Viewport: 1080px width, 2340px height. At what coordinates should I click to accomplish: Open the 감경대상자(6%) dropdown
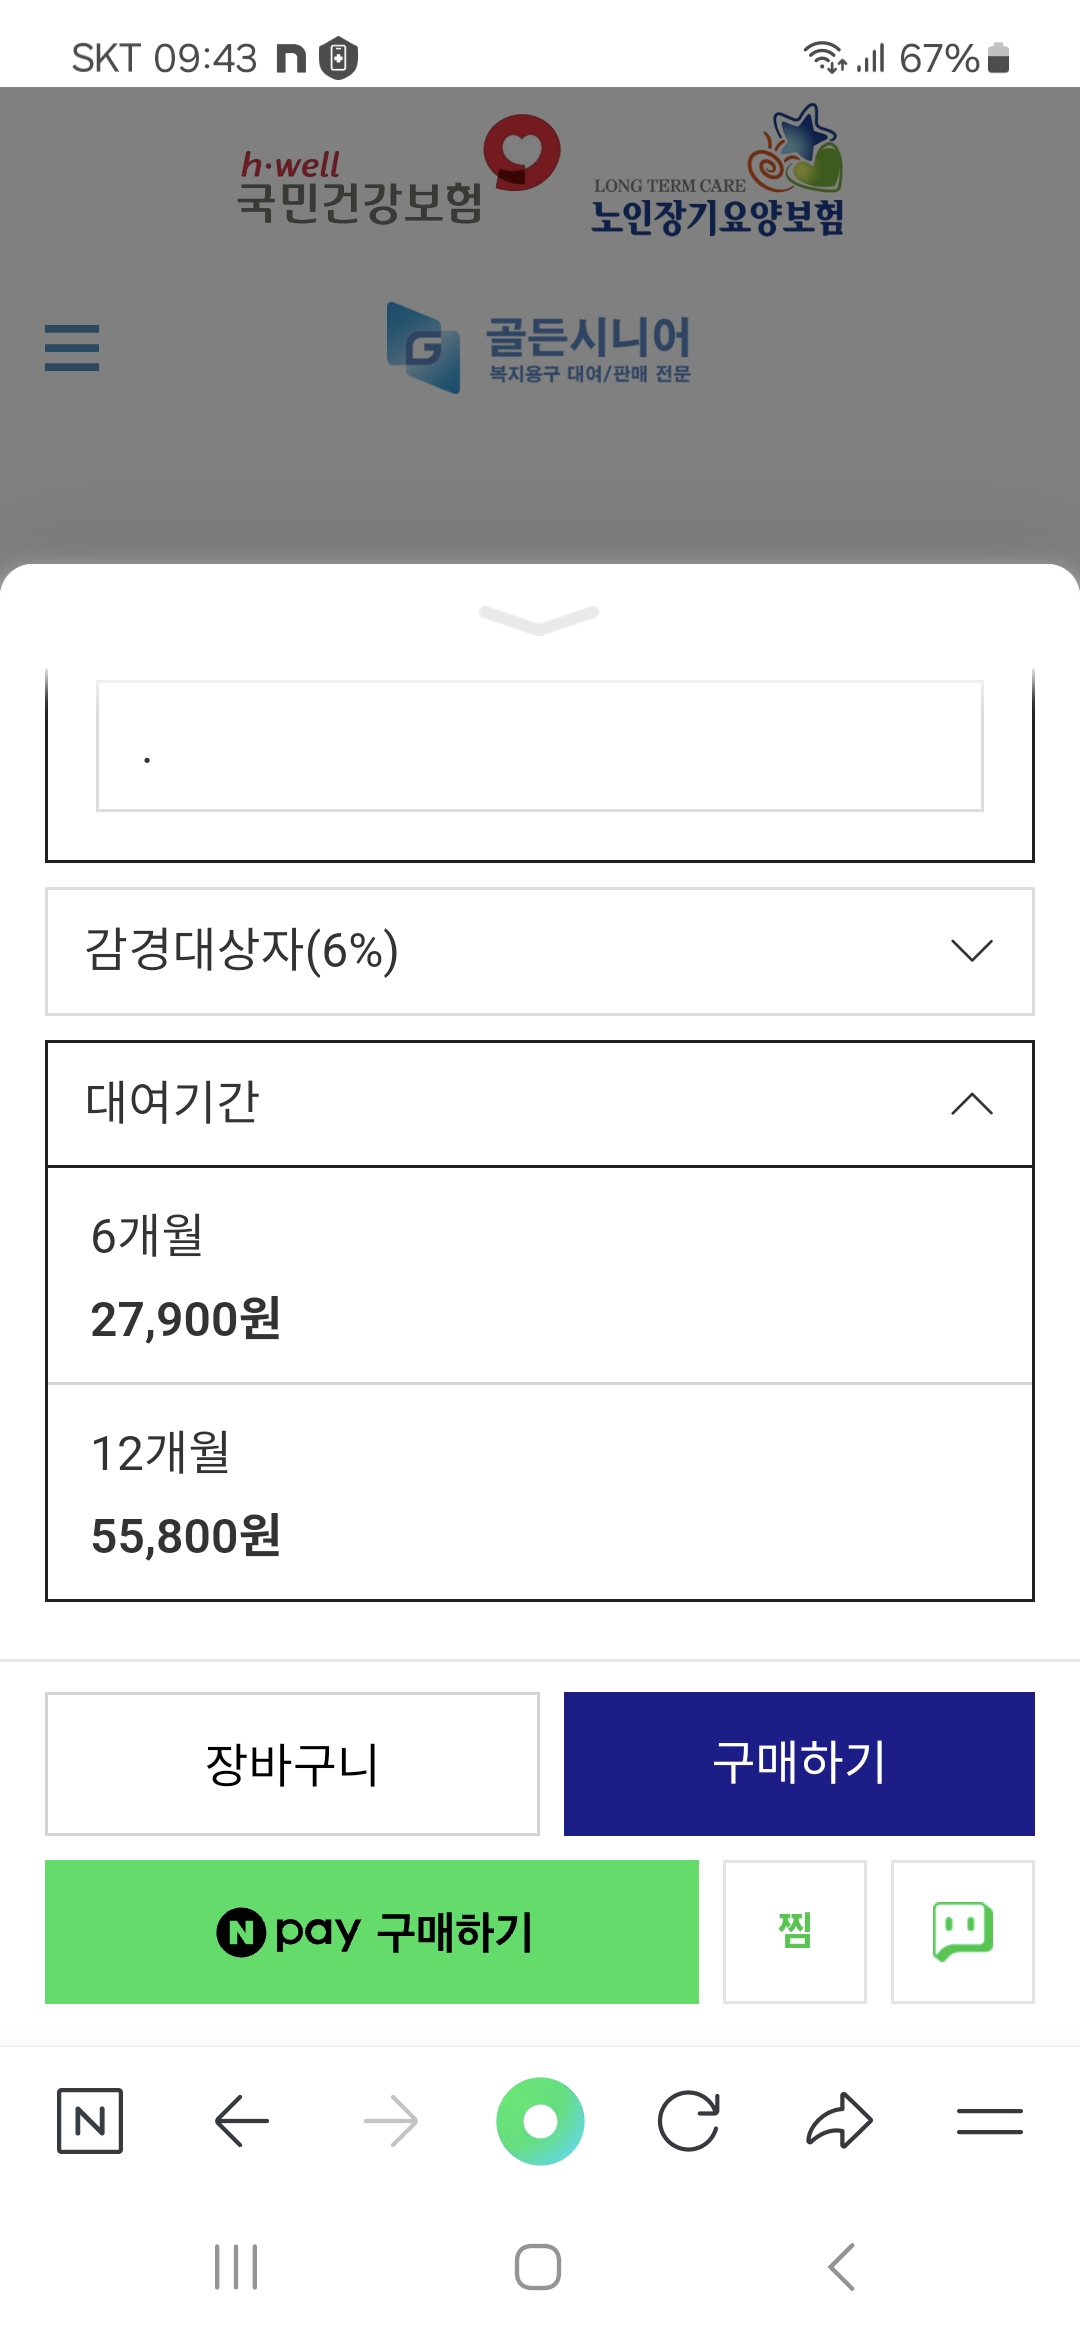(x=539, y=951)
